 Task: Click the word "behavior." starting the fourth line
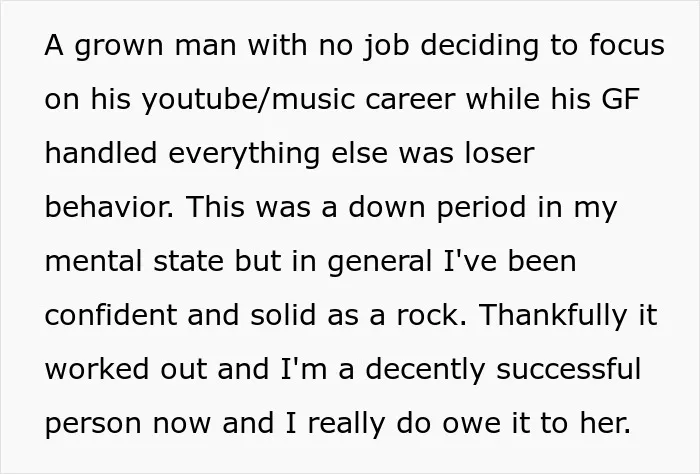tap(110, 207)
